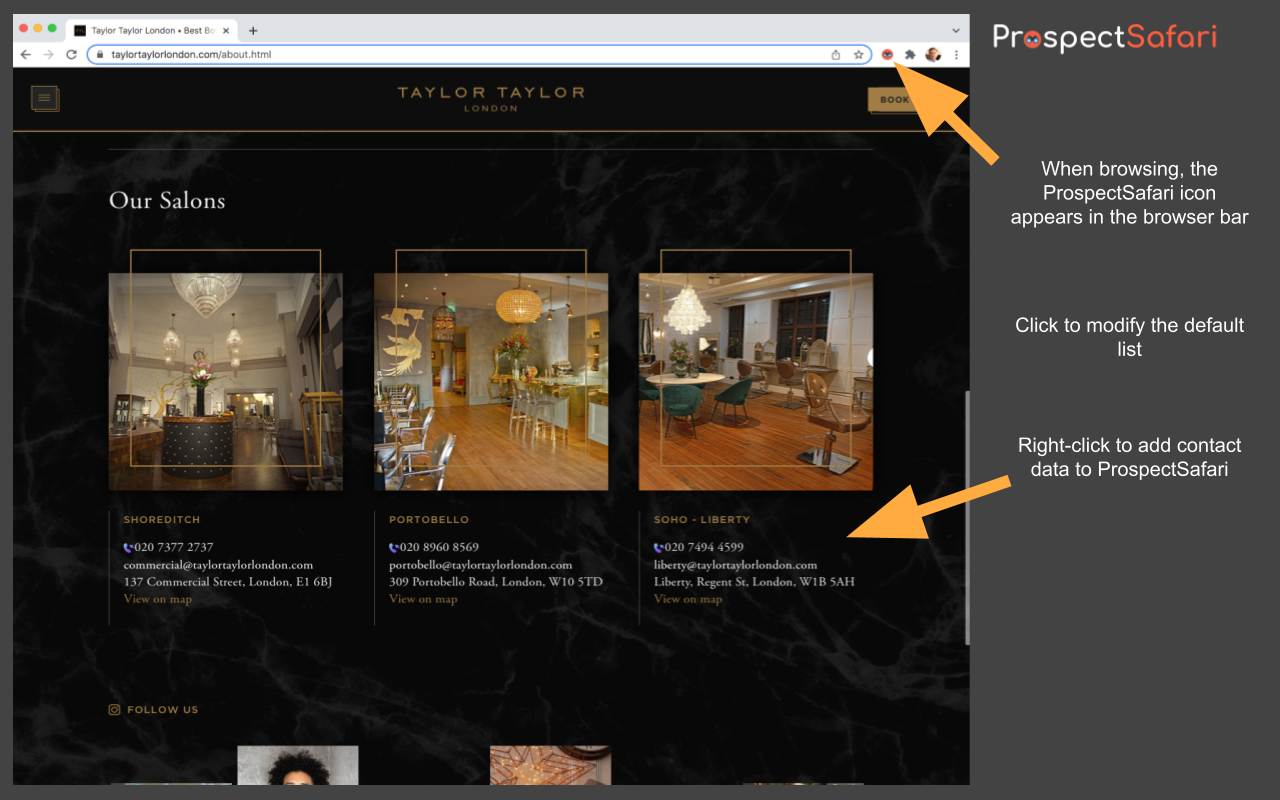This screenshot has width=1280, height=800.
Task: Click the ProspectSafari extension icon
Action: pyautogui.click(x=887, y=54)
